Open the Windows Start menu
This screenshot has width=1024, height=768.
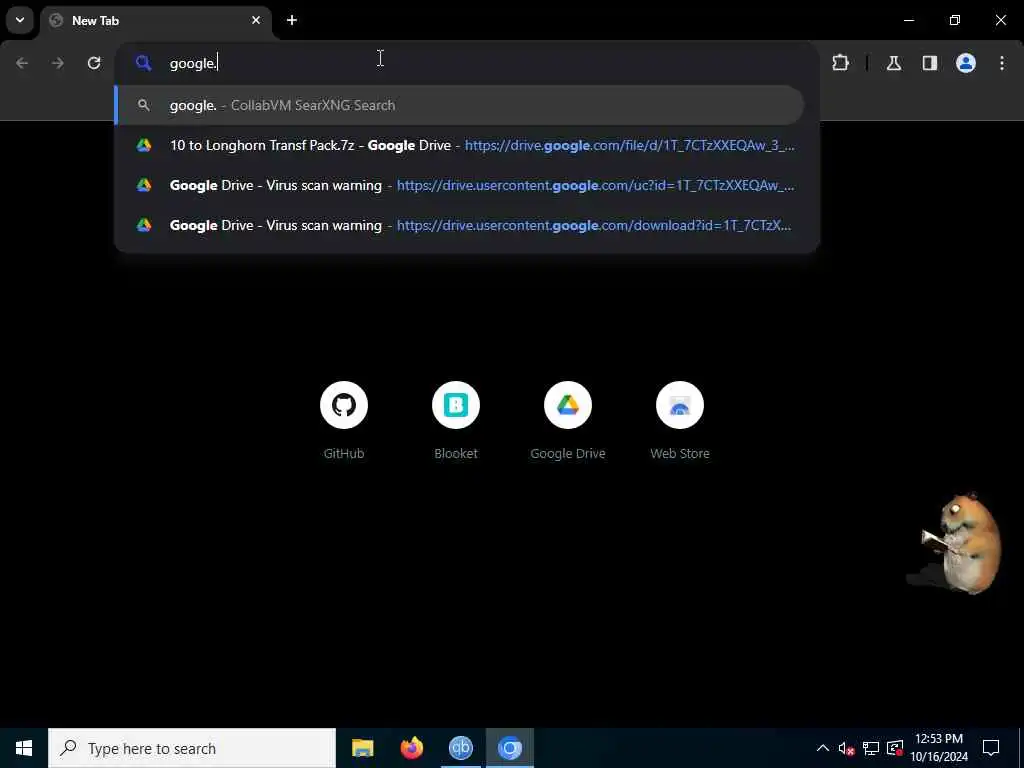point(24,748)
